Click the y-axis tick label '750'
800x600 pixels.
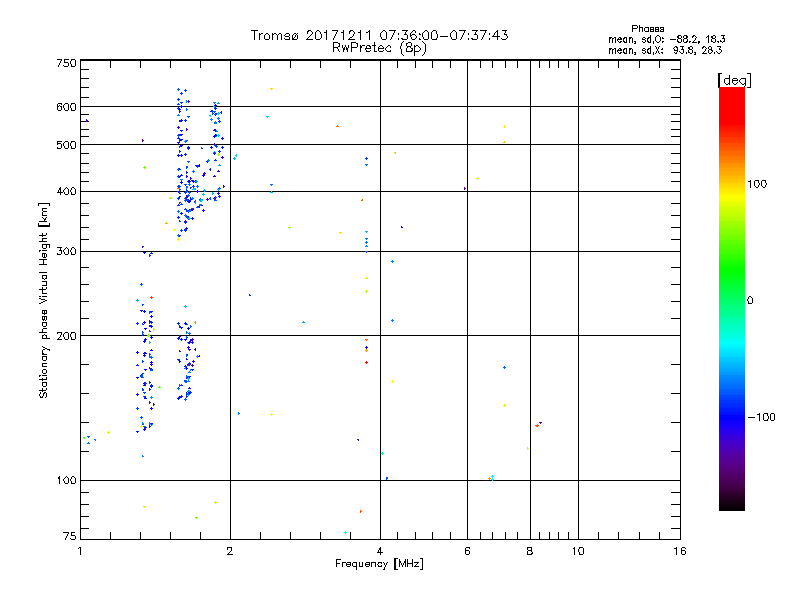coord(66,63)
